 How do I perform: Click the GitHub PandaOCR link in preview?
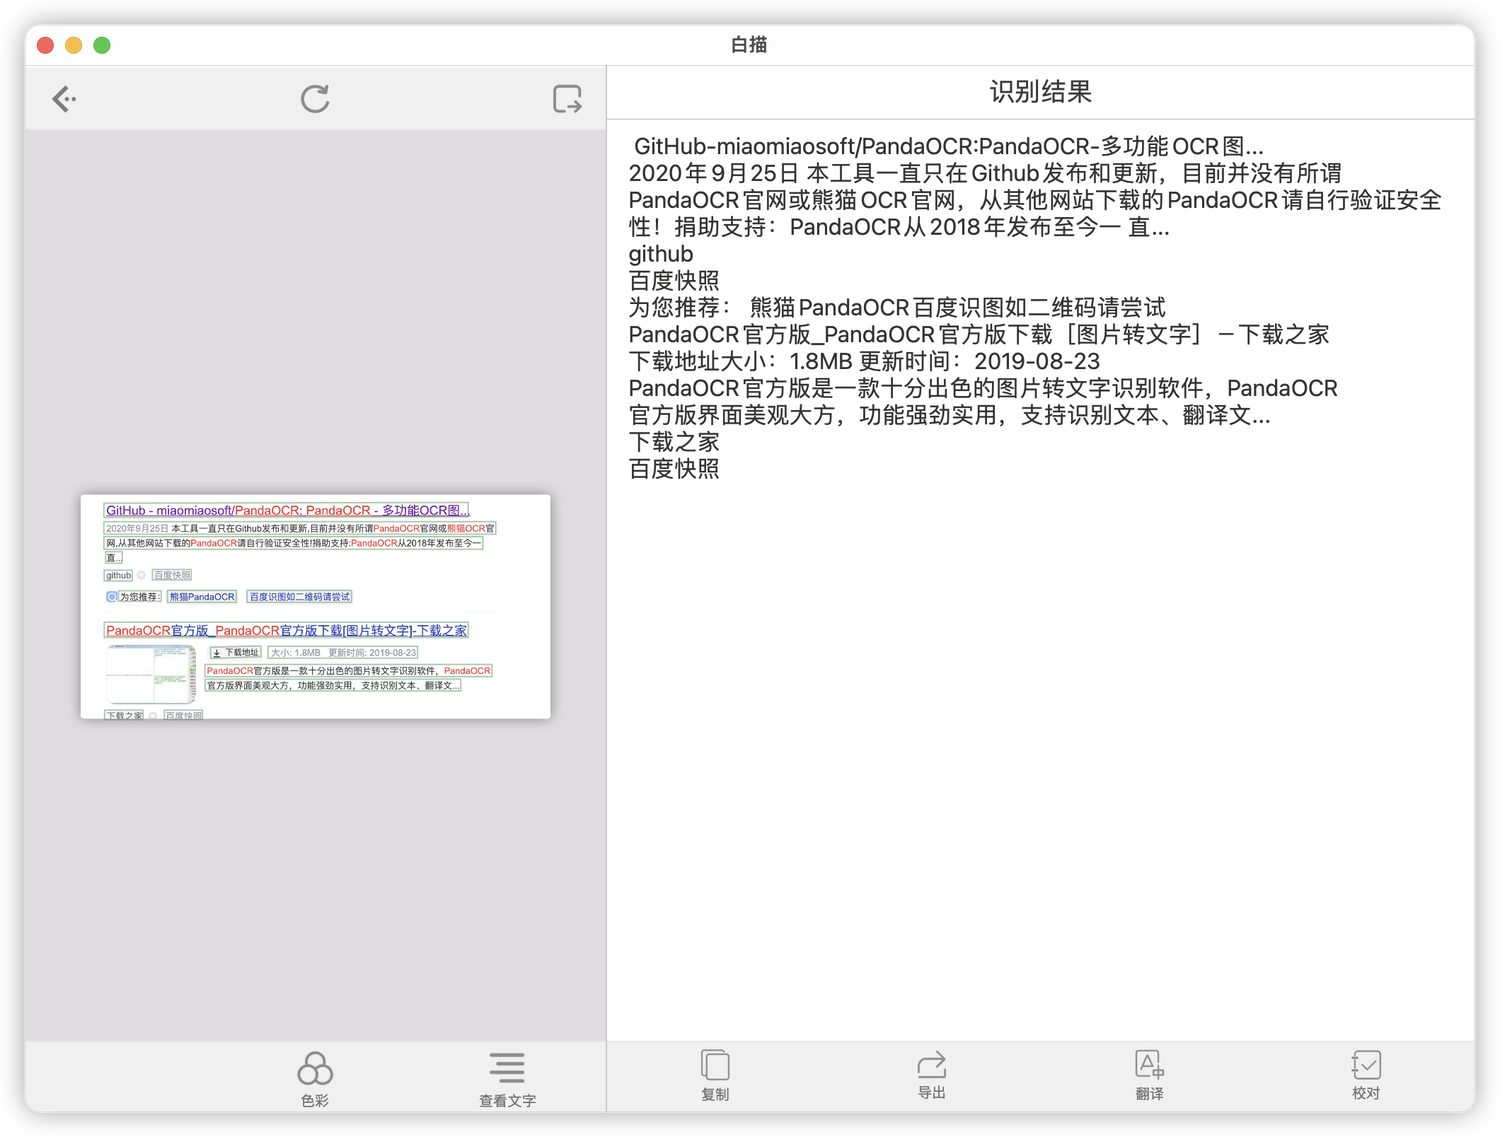tap(287, 510)
